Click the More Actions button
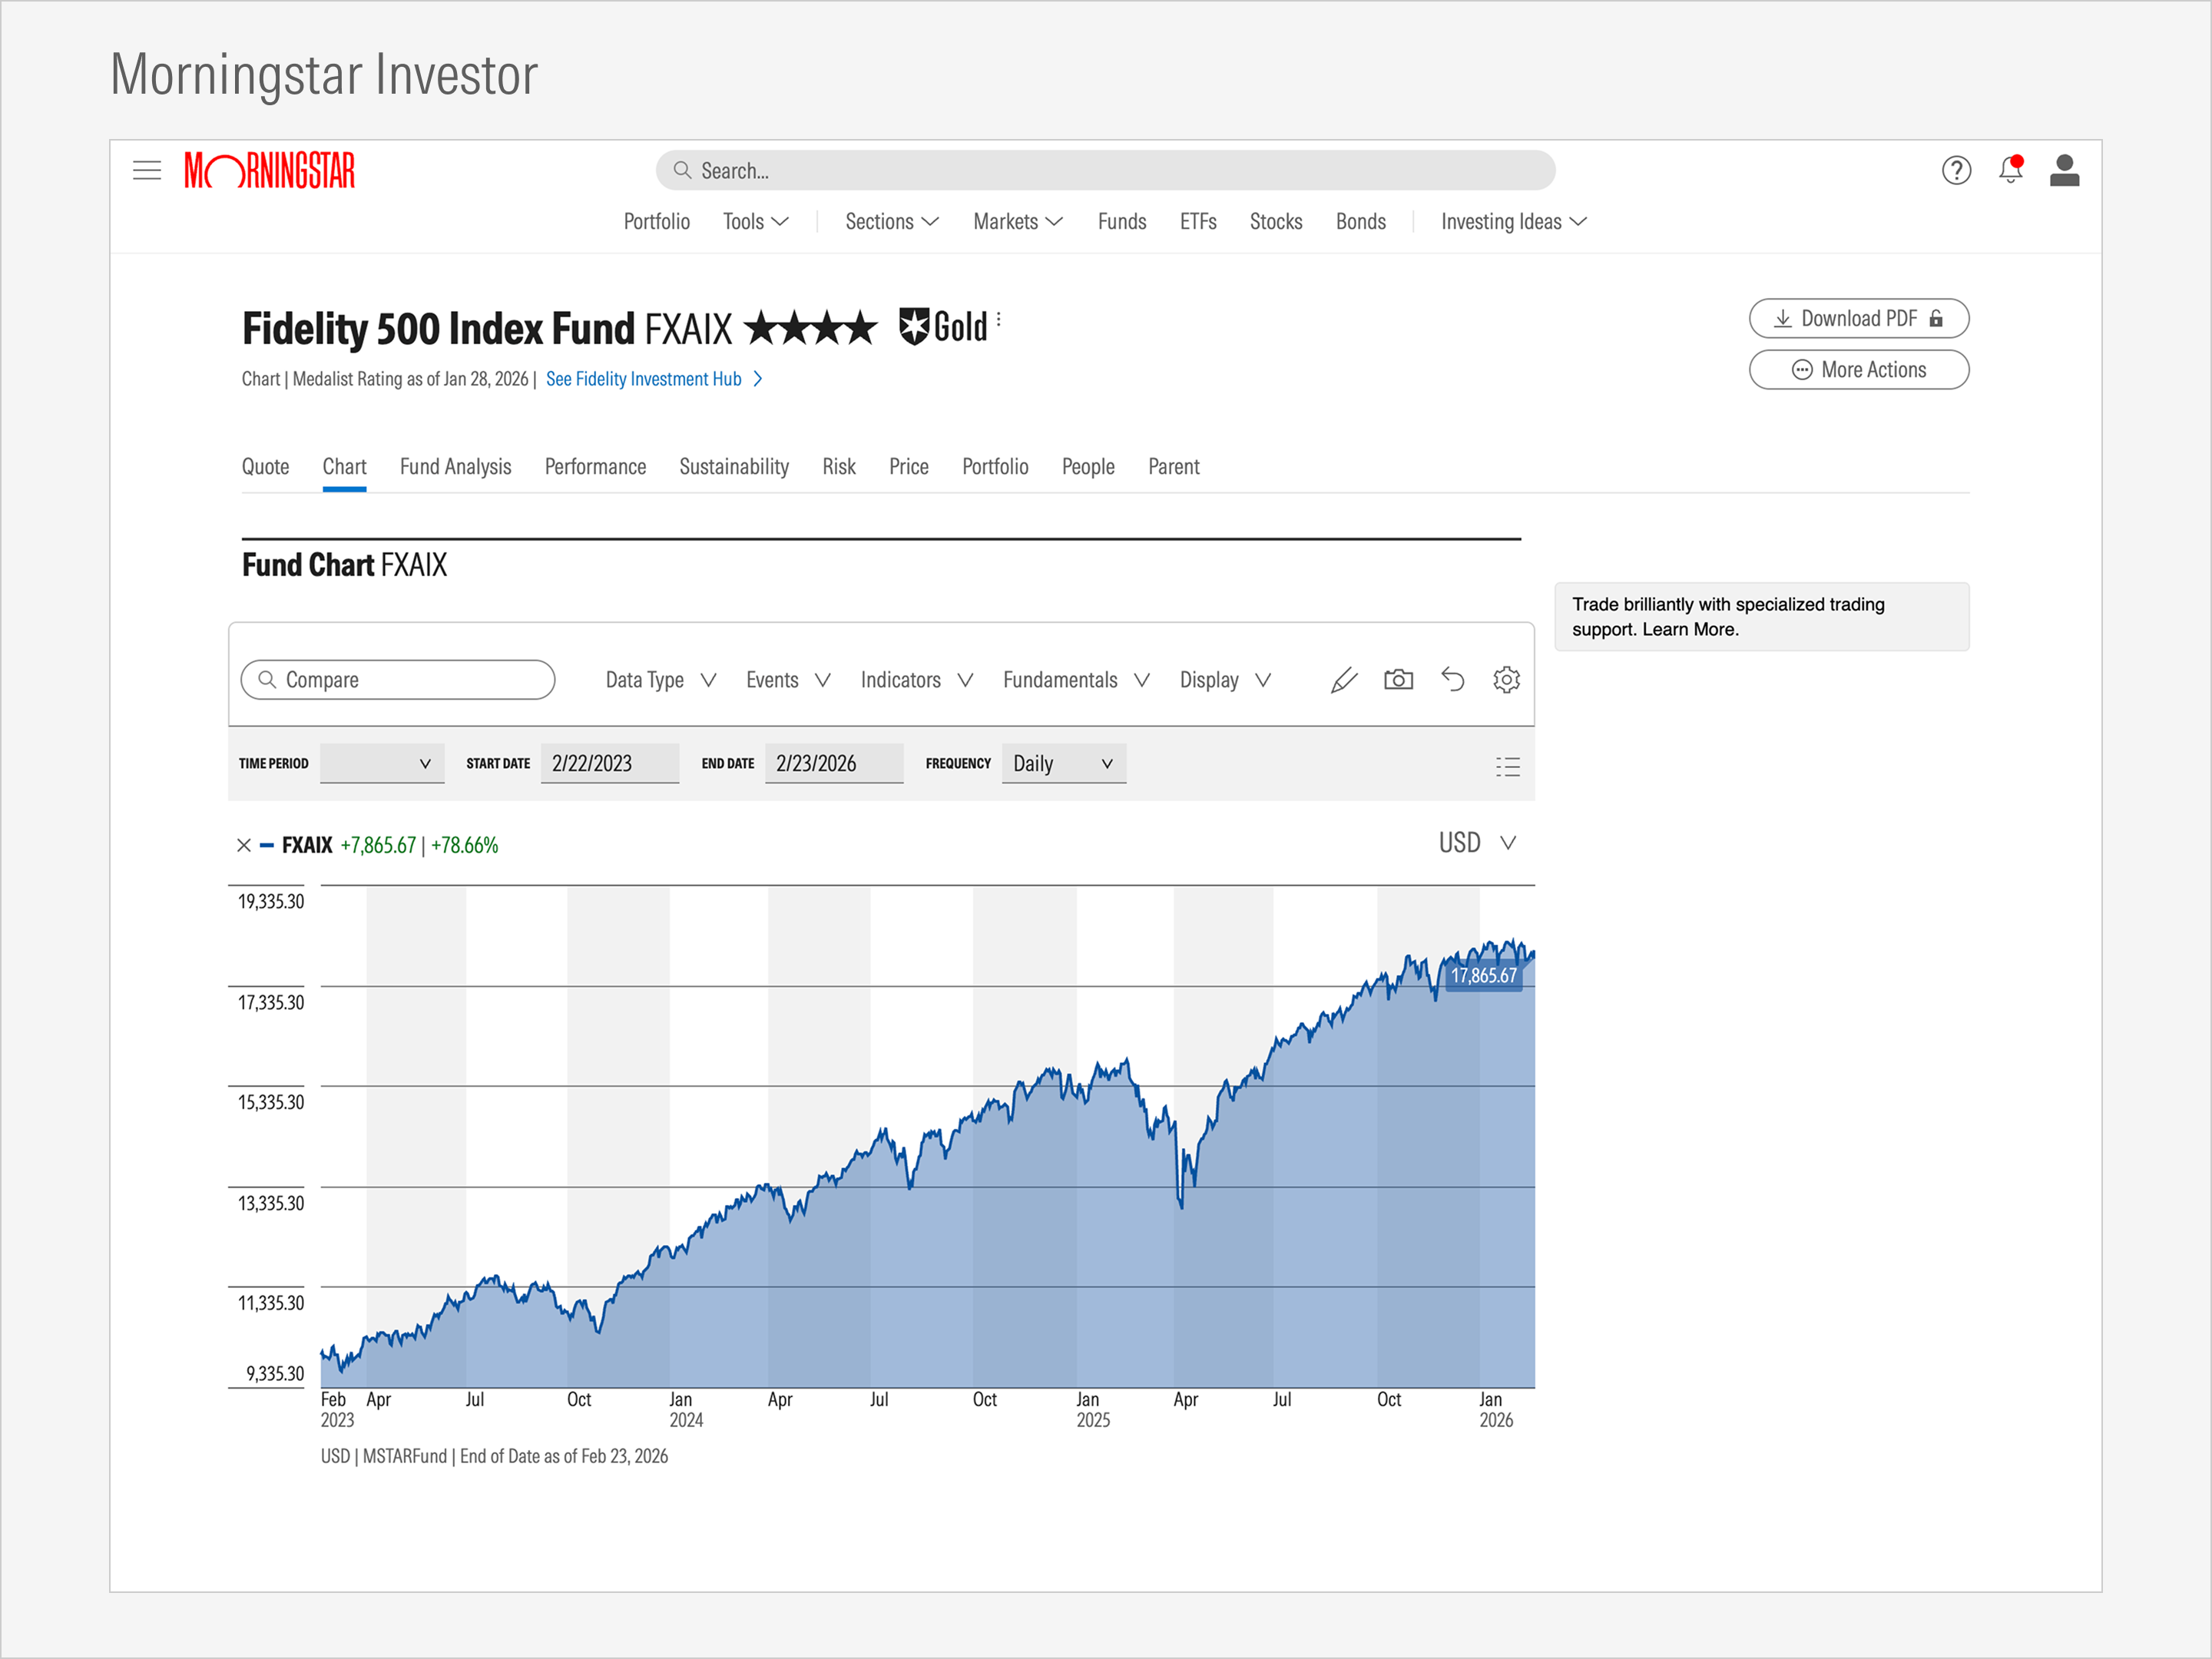Image resolution: width=2212 pixels, height=1659 pixels. point(1859,370)
